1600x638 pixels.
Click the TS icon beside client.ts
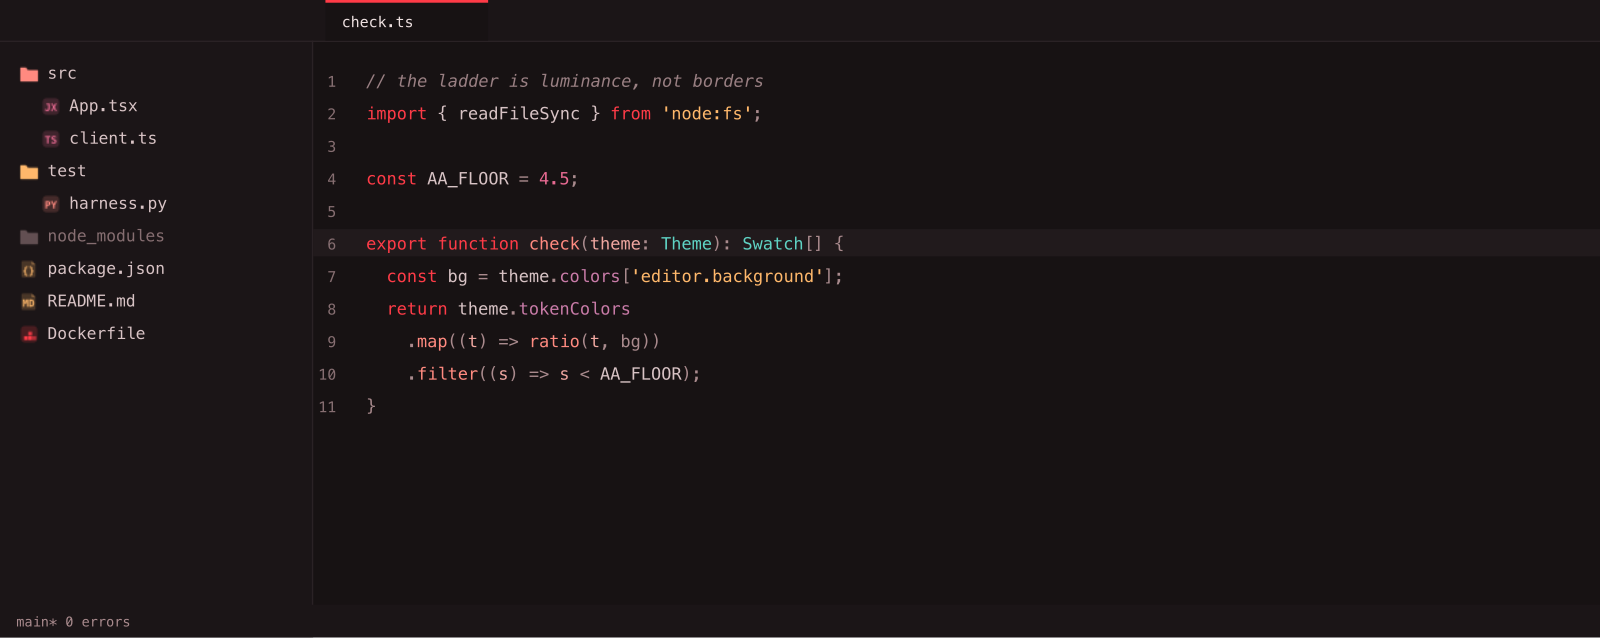pos(51,139)
